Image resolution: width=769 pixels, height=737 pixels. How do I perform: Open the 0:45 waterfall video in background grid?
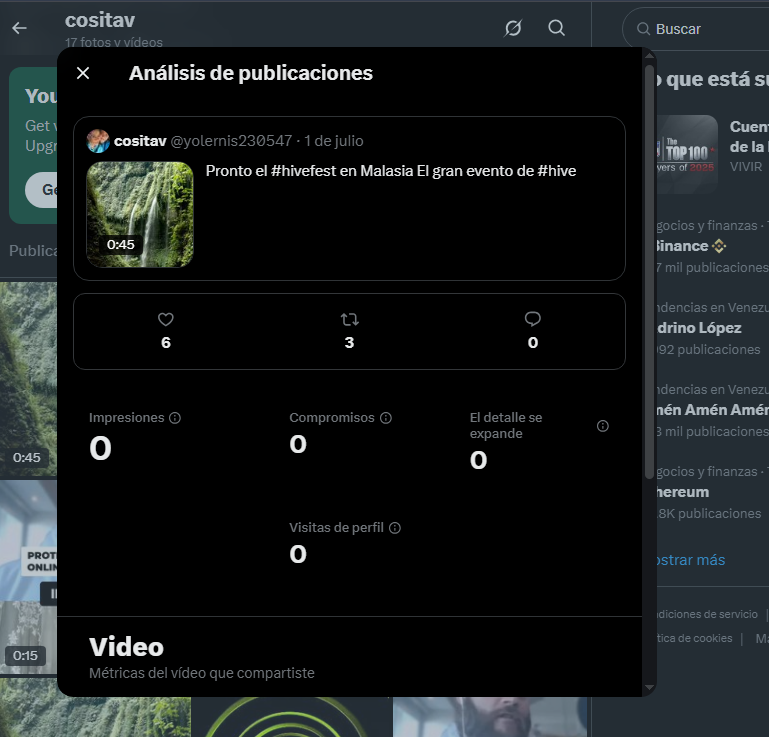coord(28,379)
